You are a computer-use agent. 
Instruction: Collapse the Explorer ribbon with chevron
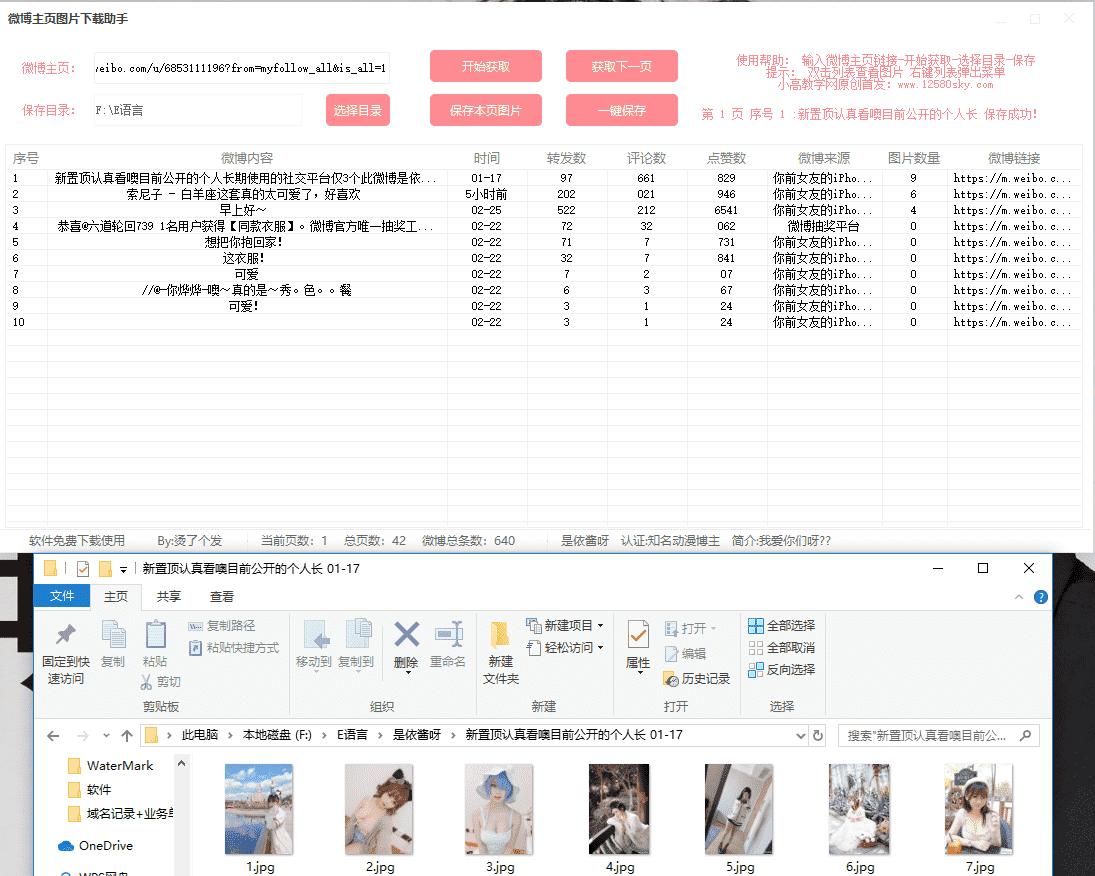(x=1020, y=597)
